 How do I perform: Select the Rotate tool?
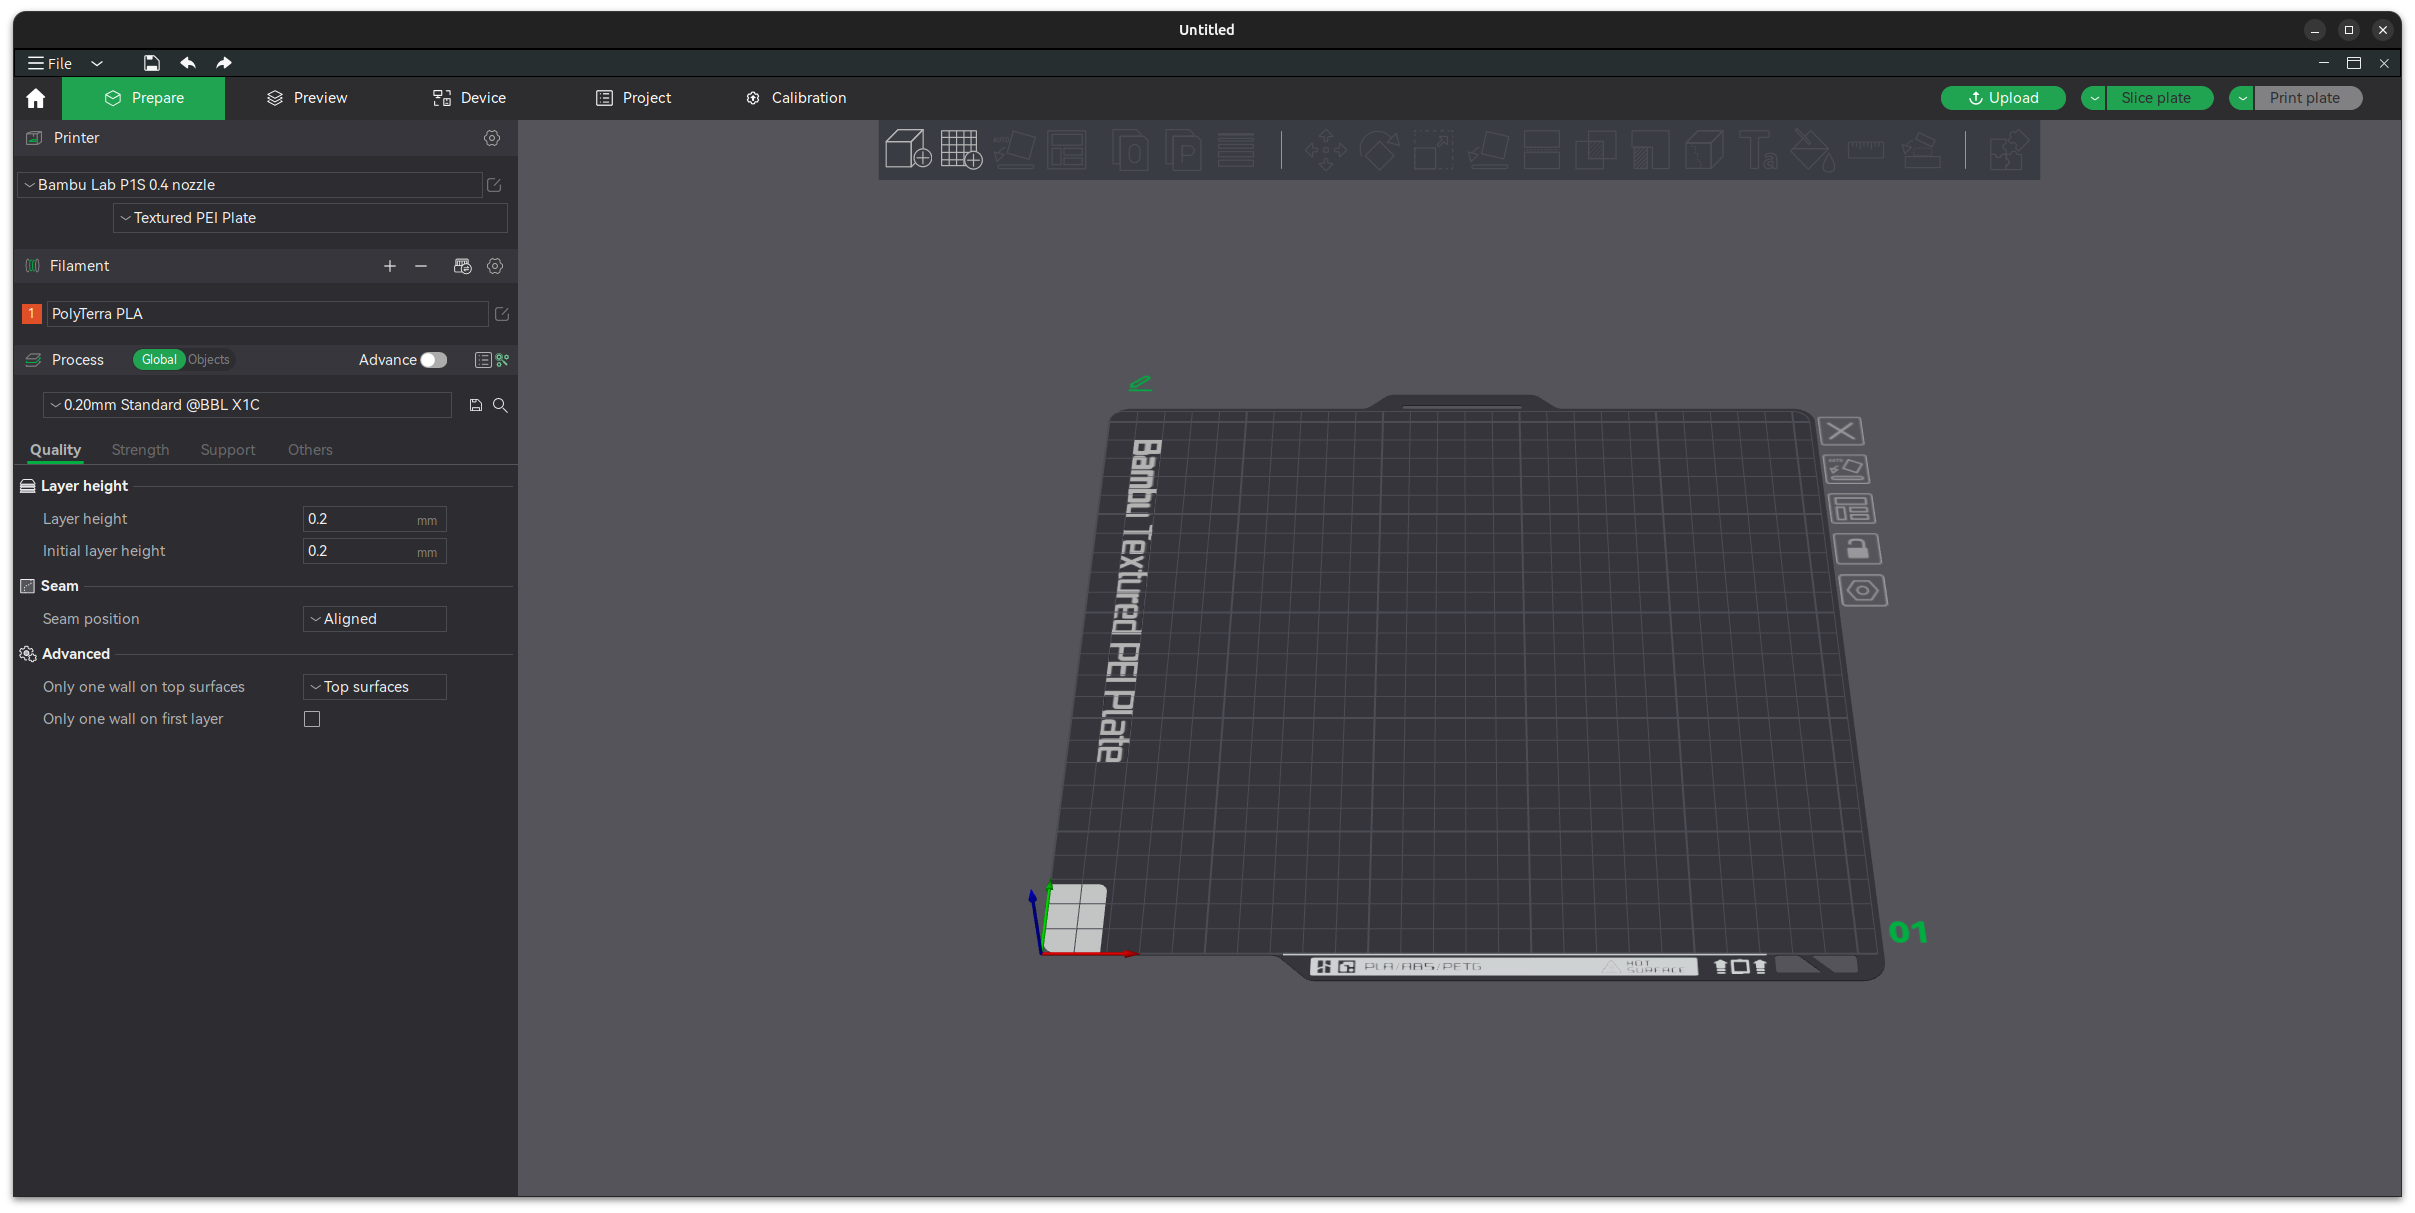pos(1379,150)
